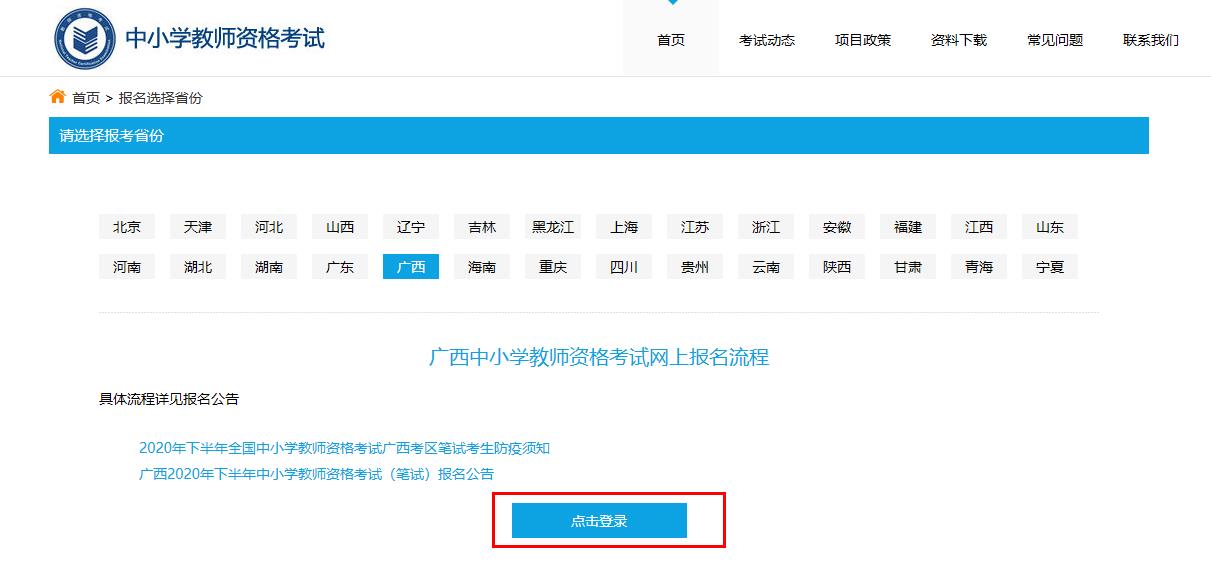Open the 资料下载 navigation item
Image resolution: width=1211 pixels, height=562 pixels.
pyautogui.click(x=959, y=40)
